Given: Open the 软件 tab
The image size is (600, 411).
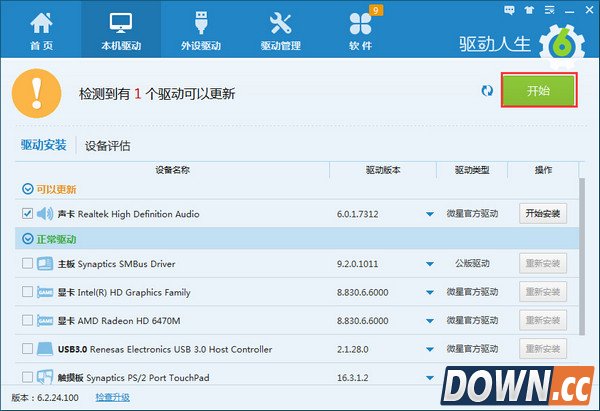Looking at the screenshot, I should [360, 31].
